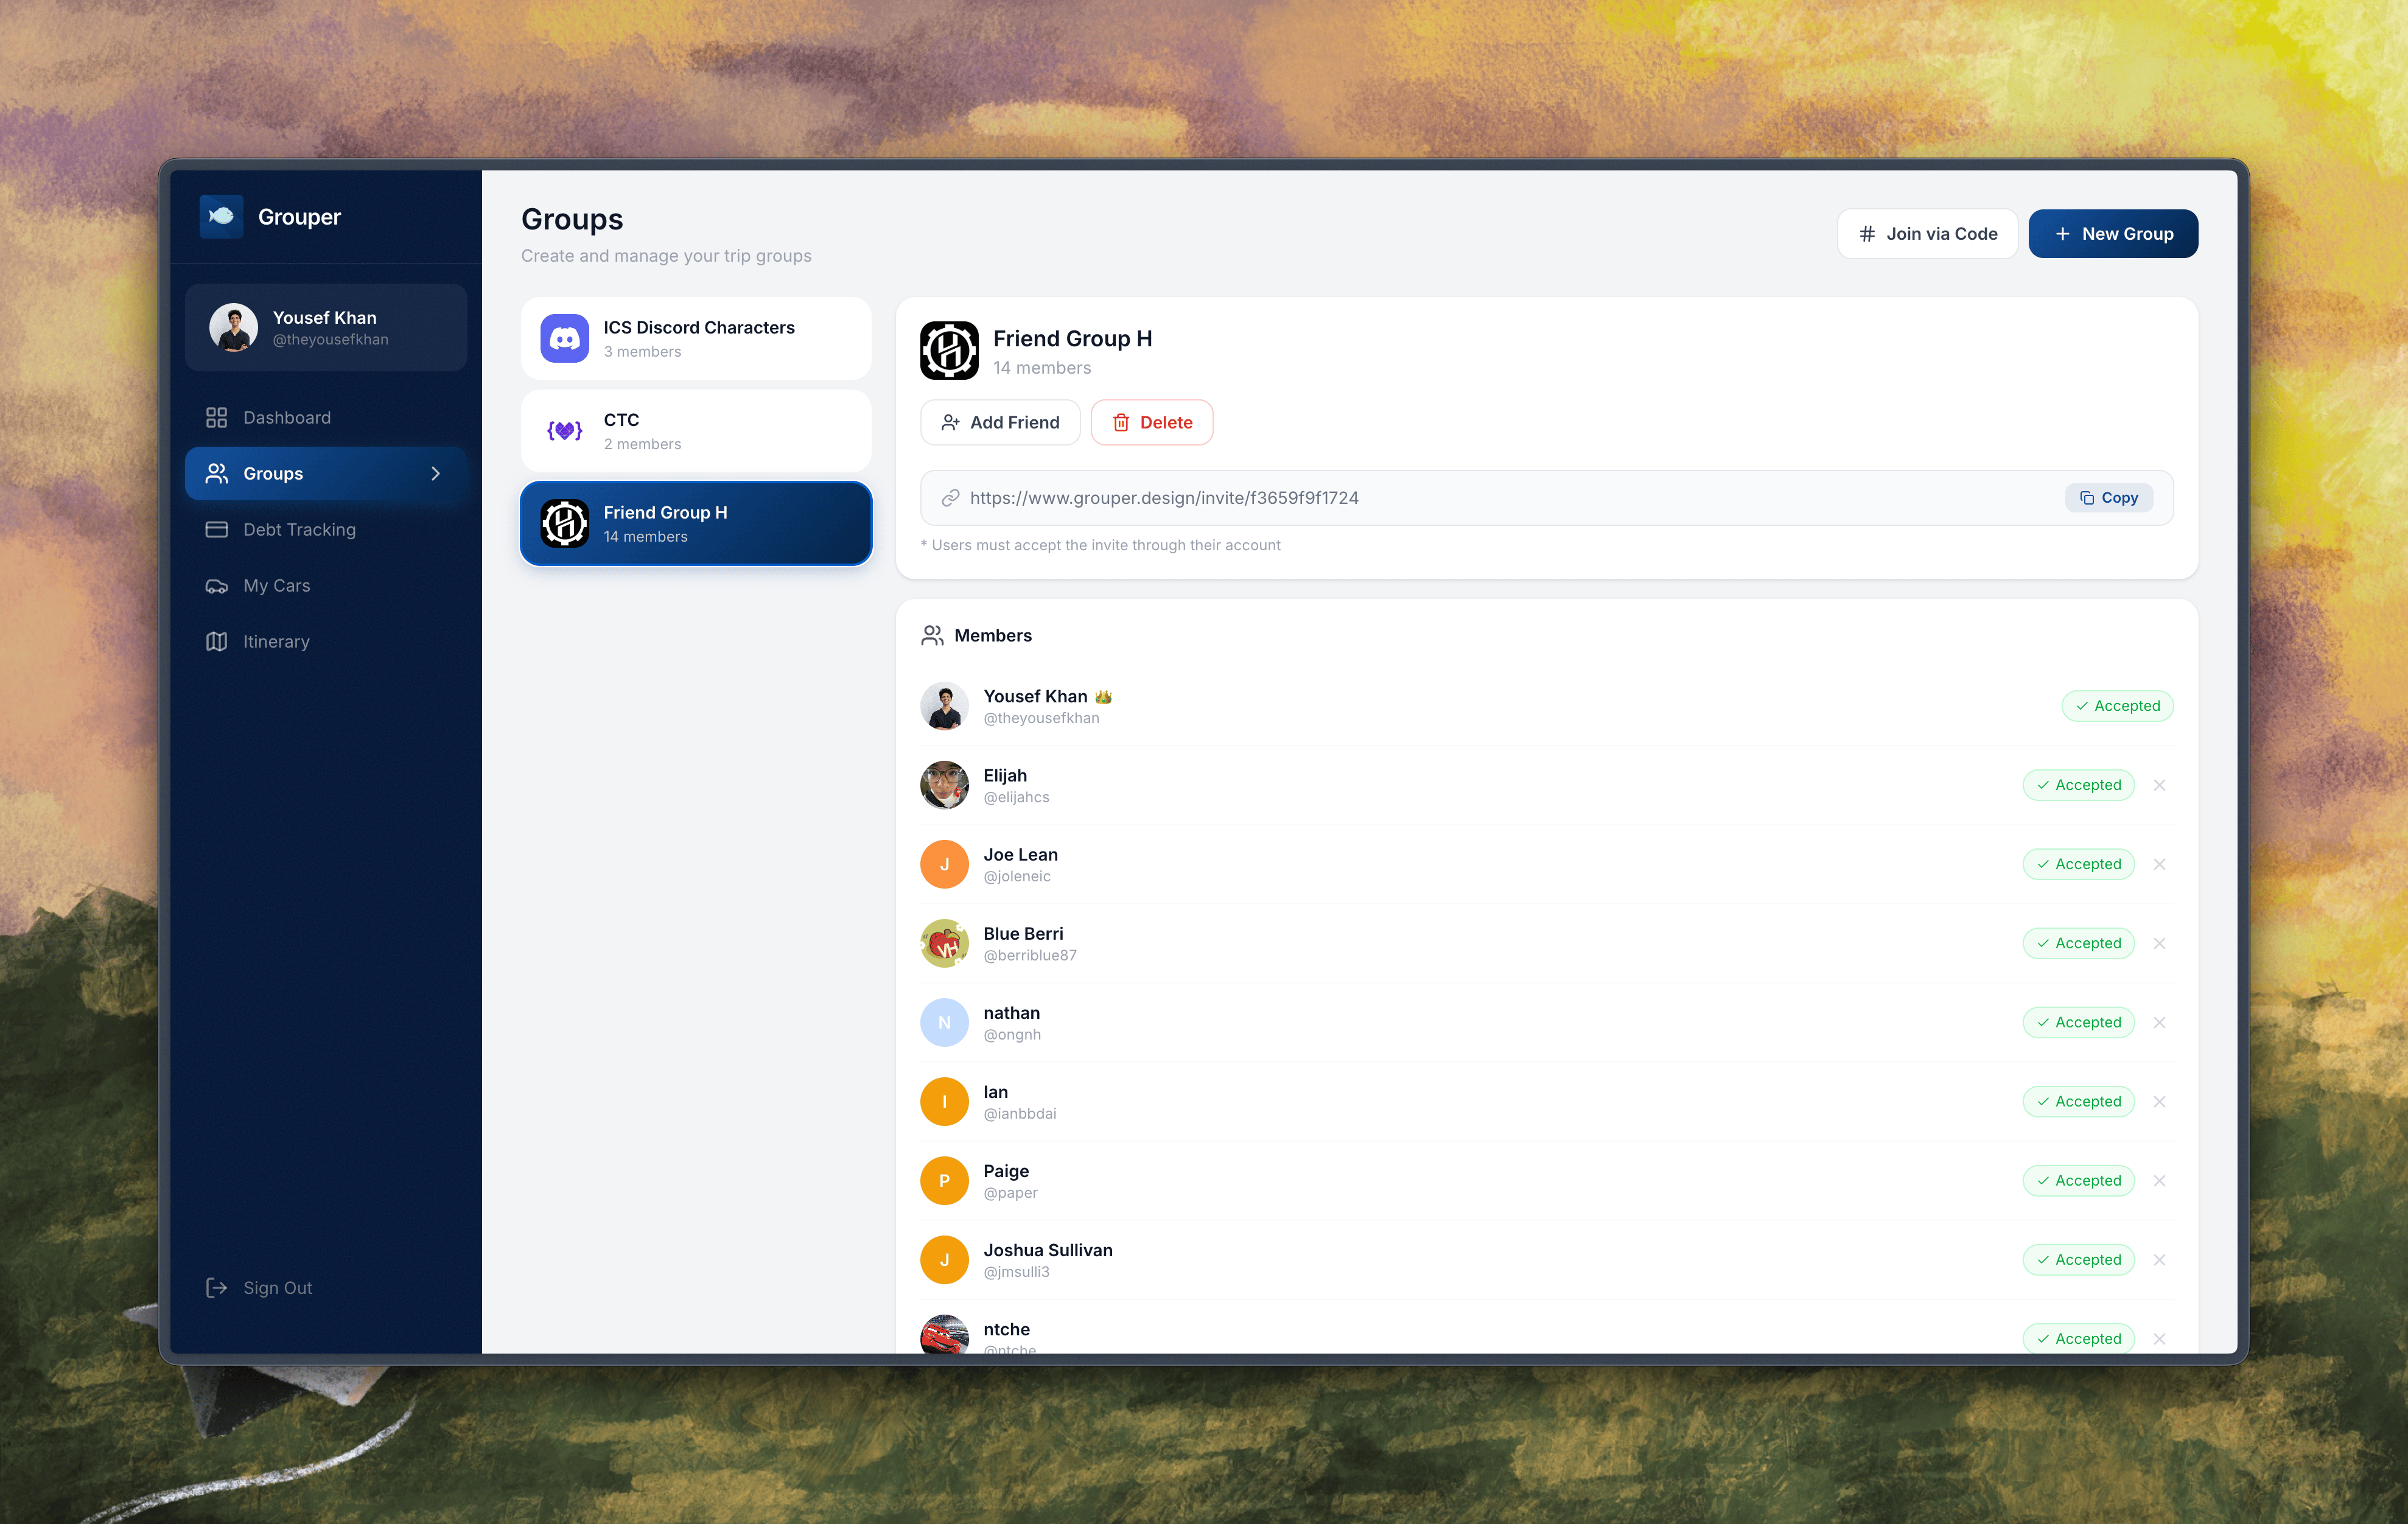This screenshot has width=2408, height=1524.
Task: Select the ICS Discord Characters group
Action: coord(695,339)
